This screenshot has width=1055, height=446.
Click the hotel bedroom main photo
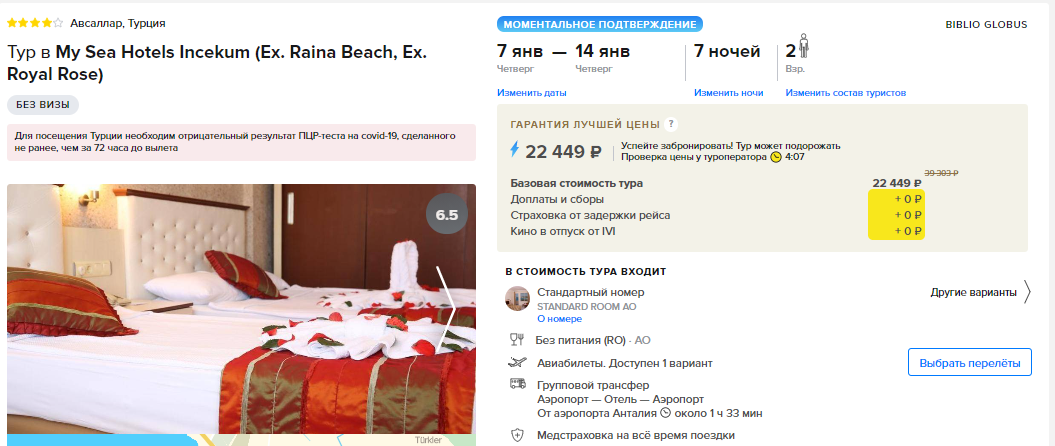(241, 309)
